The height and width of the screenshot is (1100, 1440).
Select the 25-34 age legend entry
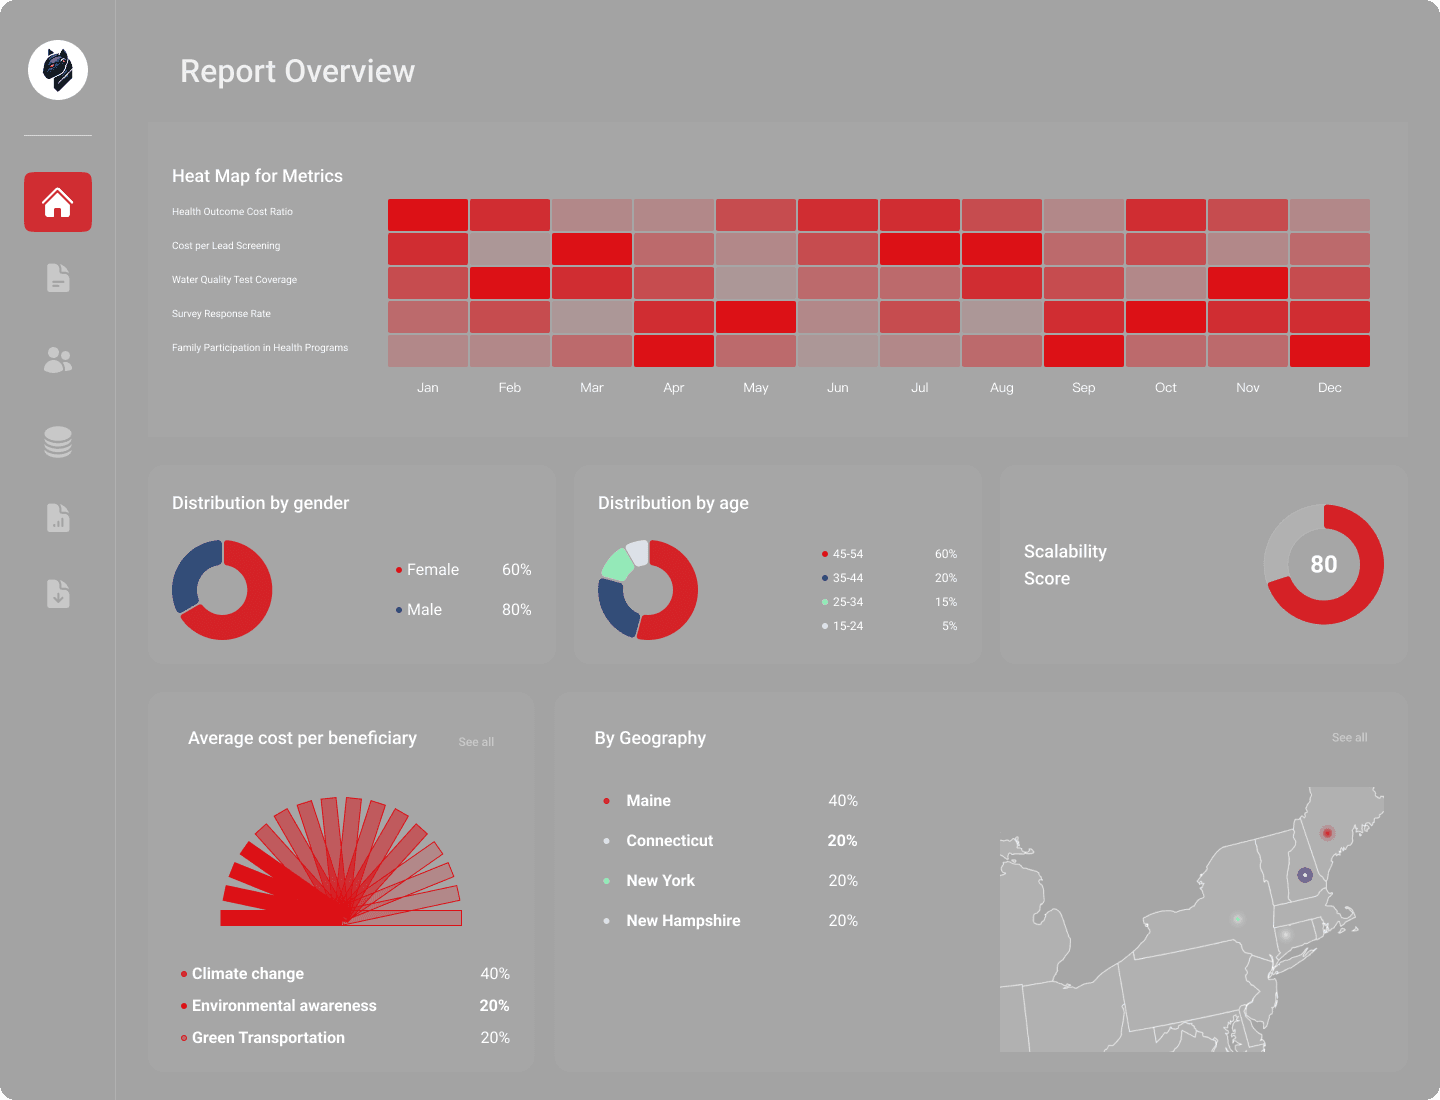pyautogui.click(x=889, y=602)
